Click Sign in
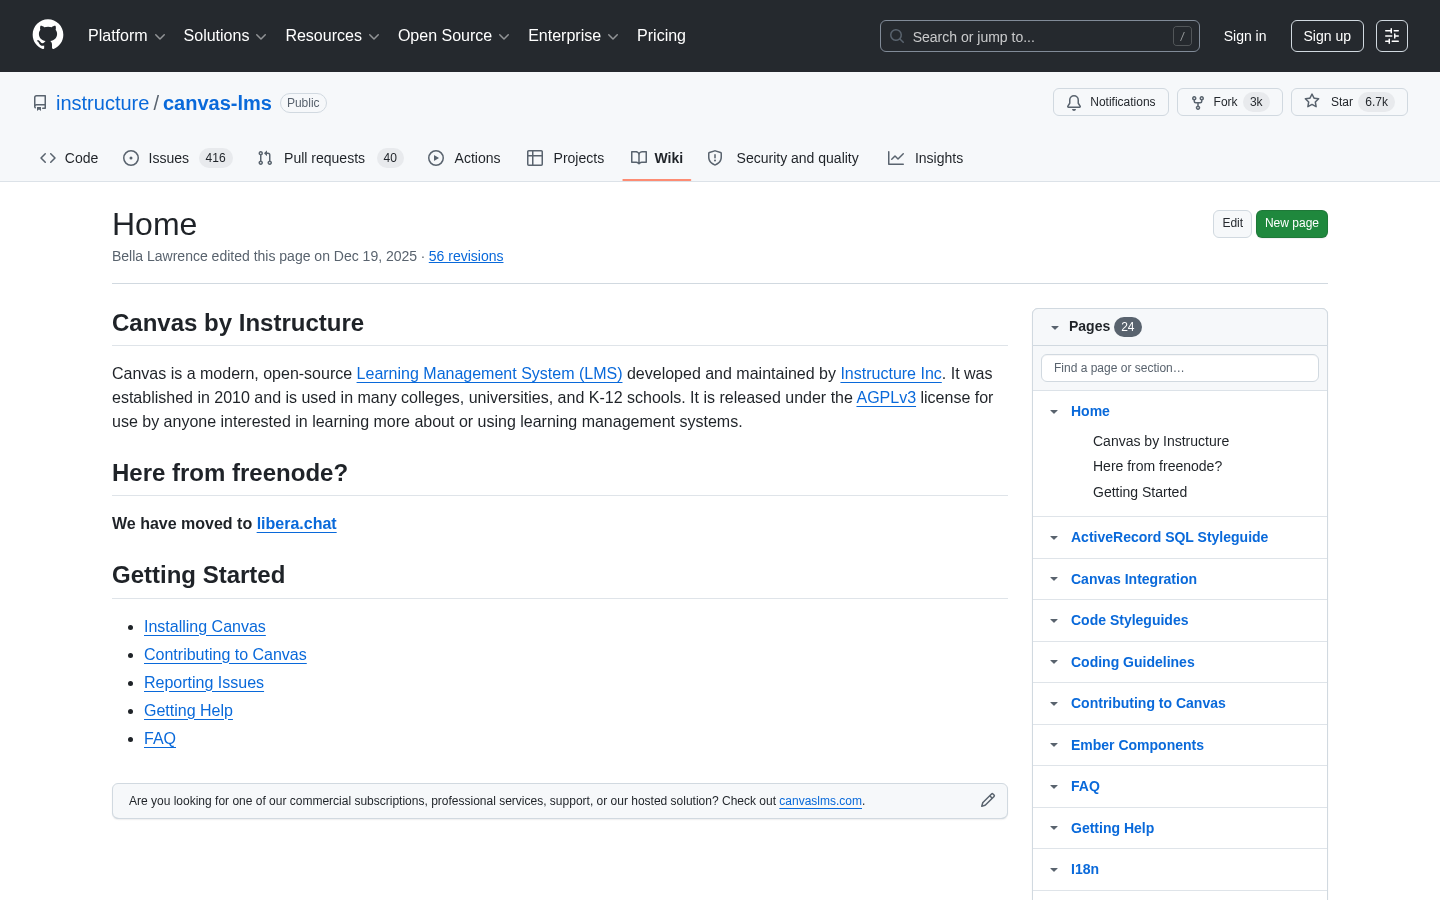The height and width of the screenshot is (900, 1440). 1244,36
